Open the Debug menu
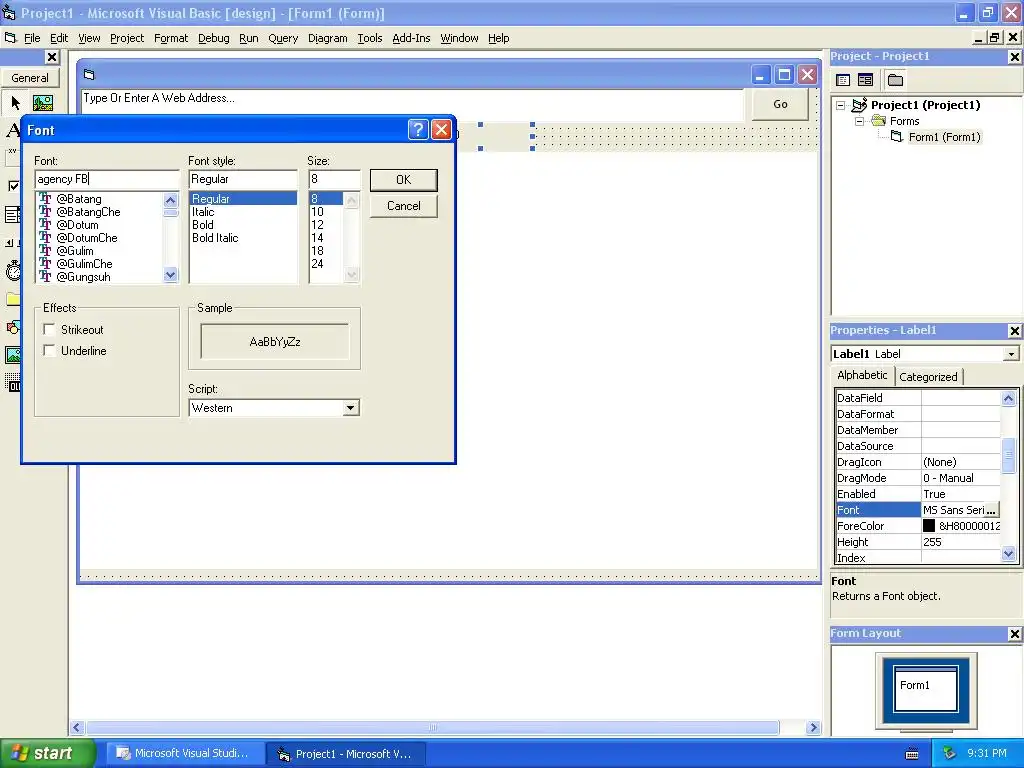1024x768 pixels. (x=214, y=38)
